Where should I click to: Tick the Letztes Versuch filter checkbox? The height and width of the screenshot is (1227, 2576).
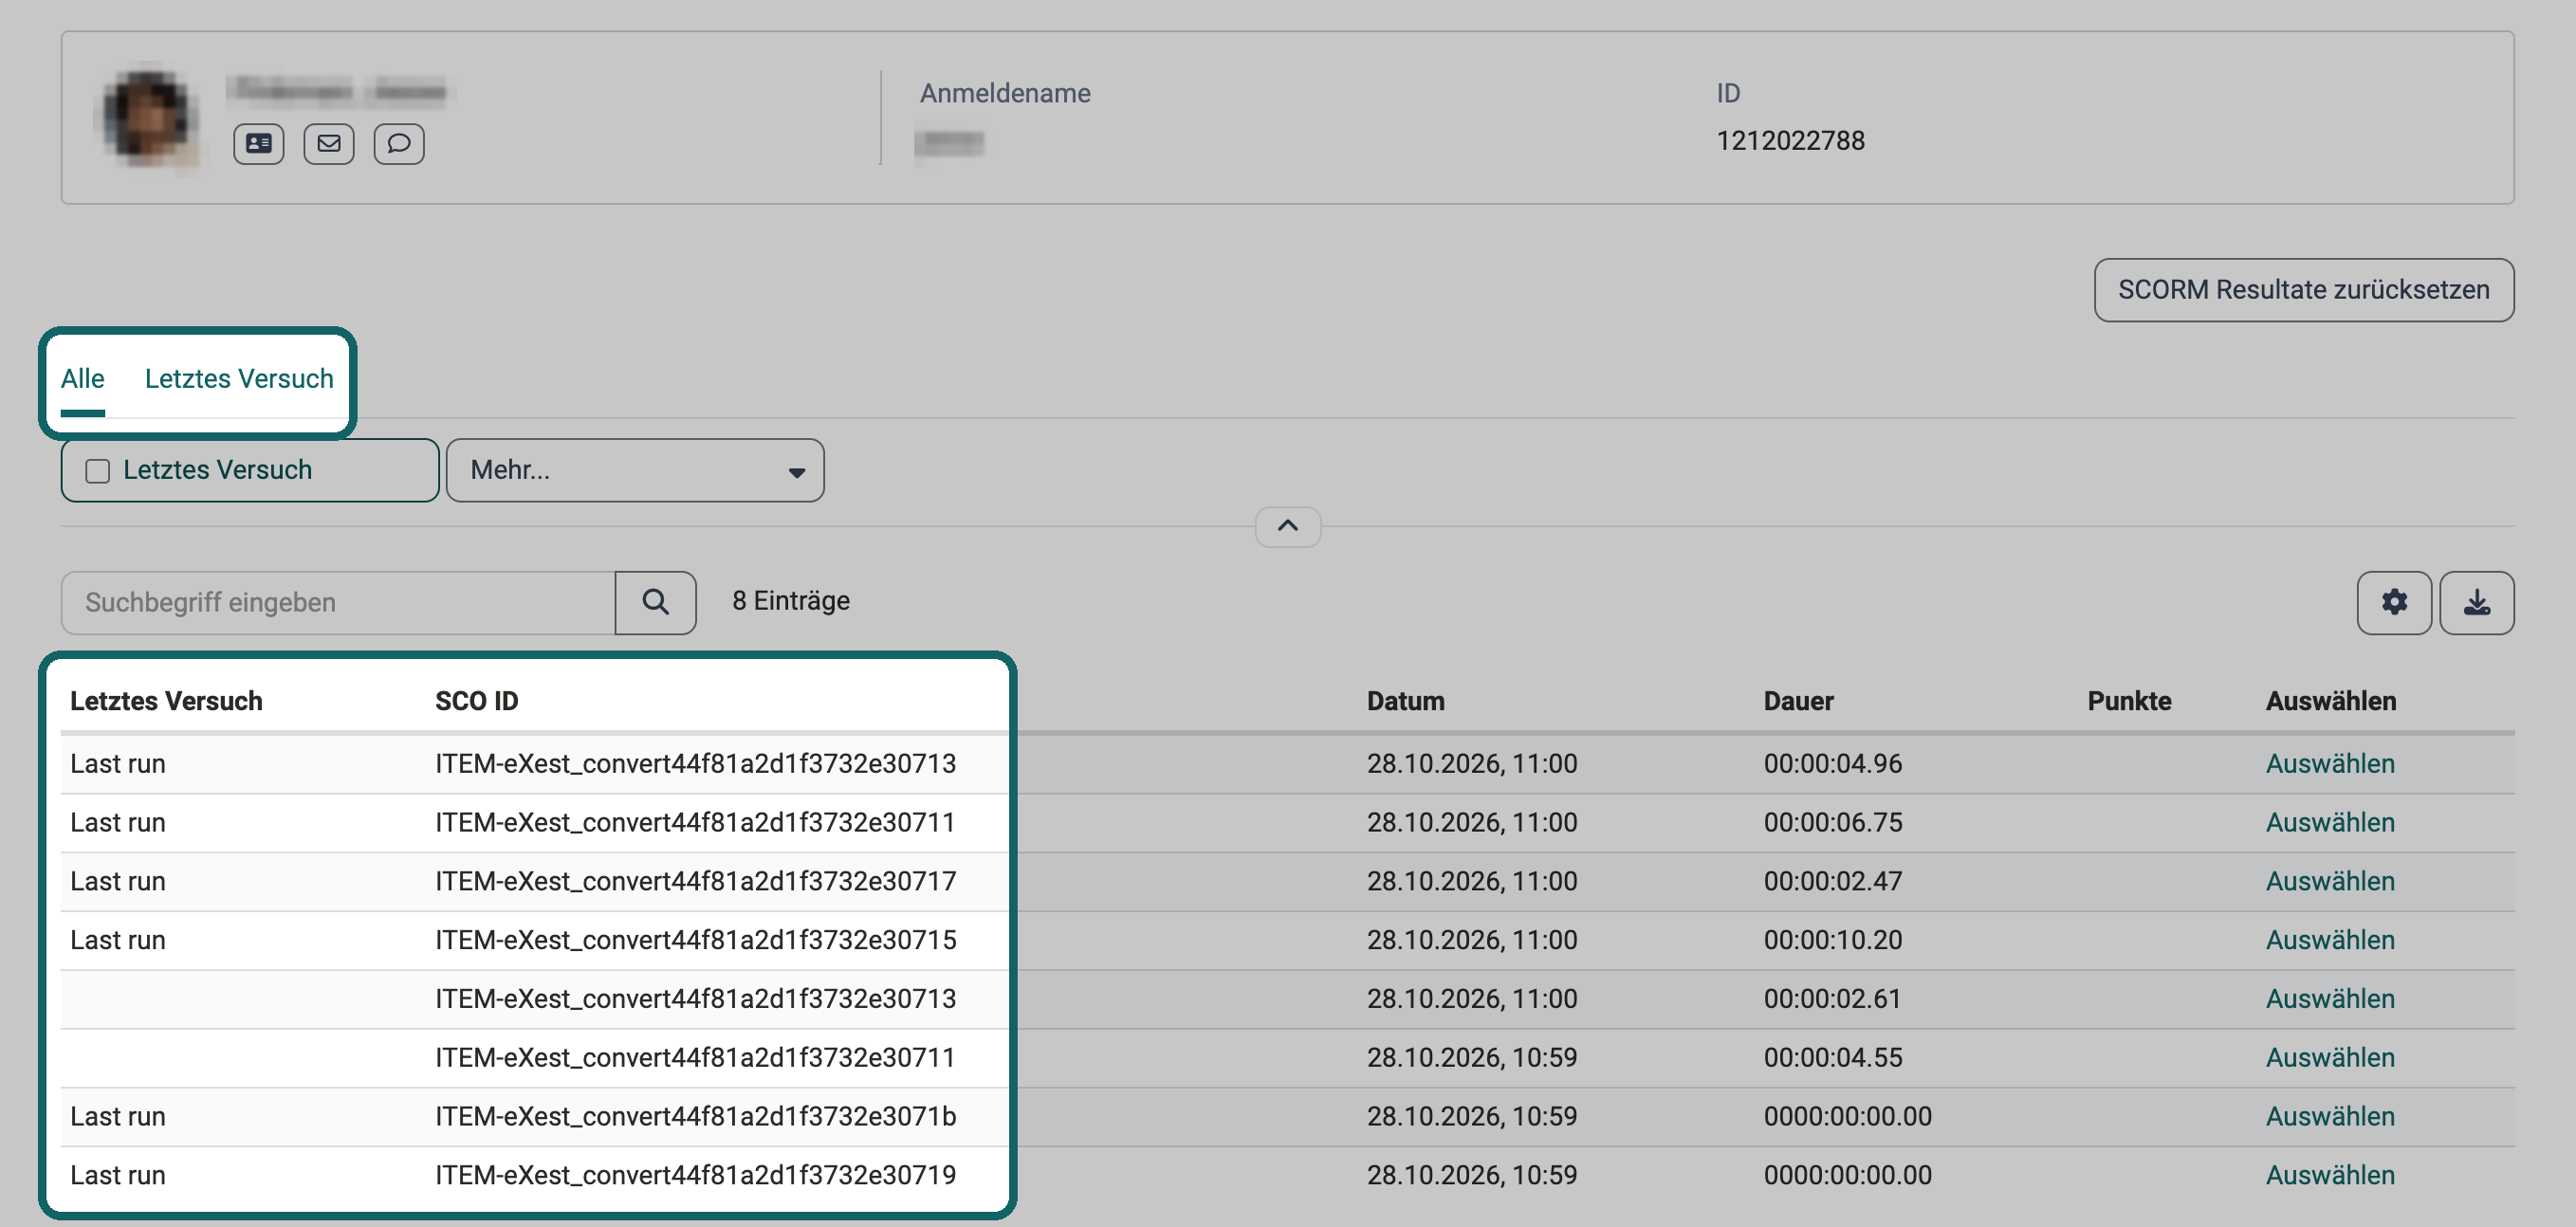(x=98, y=470)
